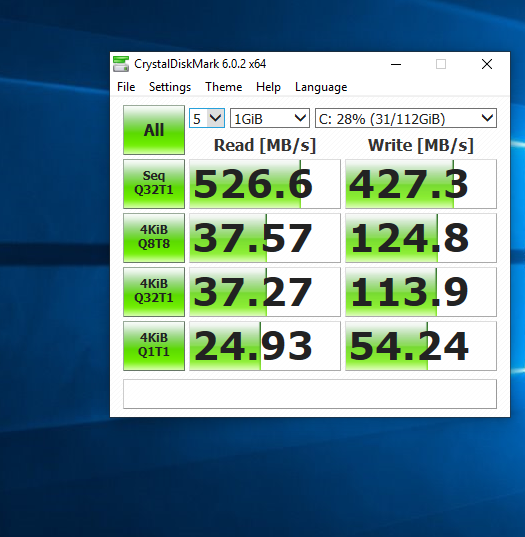Start the 4KiB Q32T1 test

[154, 292]
